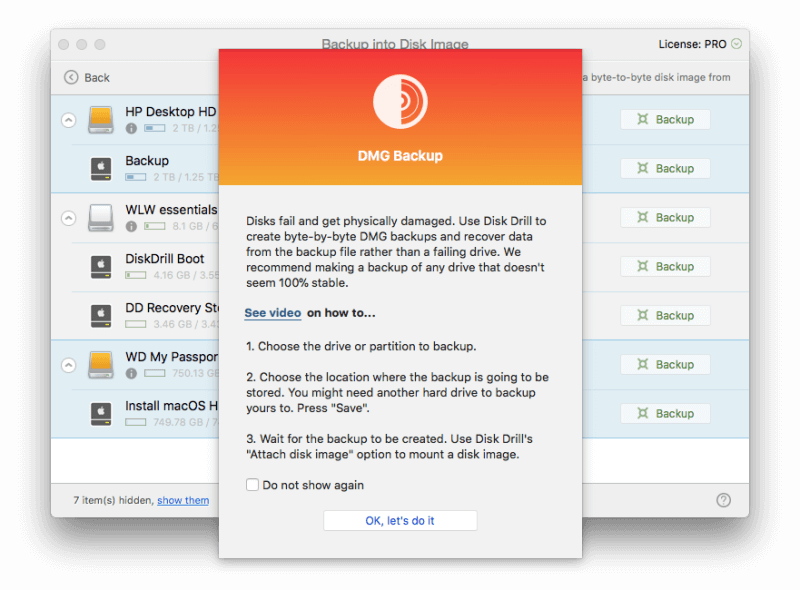Click the DMG Backup dialog title
The image size is (800, 590).
400,156
